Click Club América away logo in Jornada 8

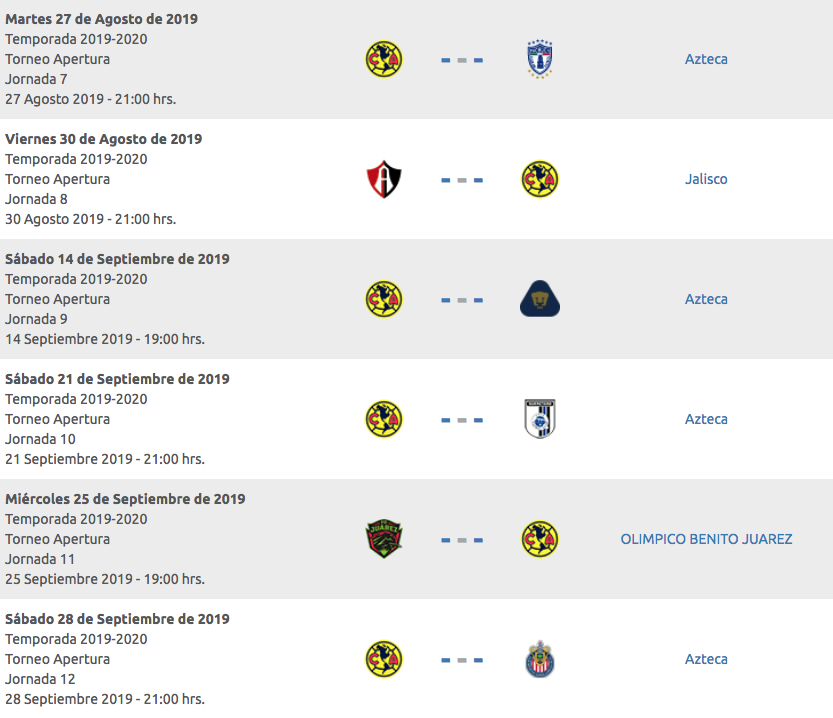(x=540, y=180)
